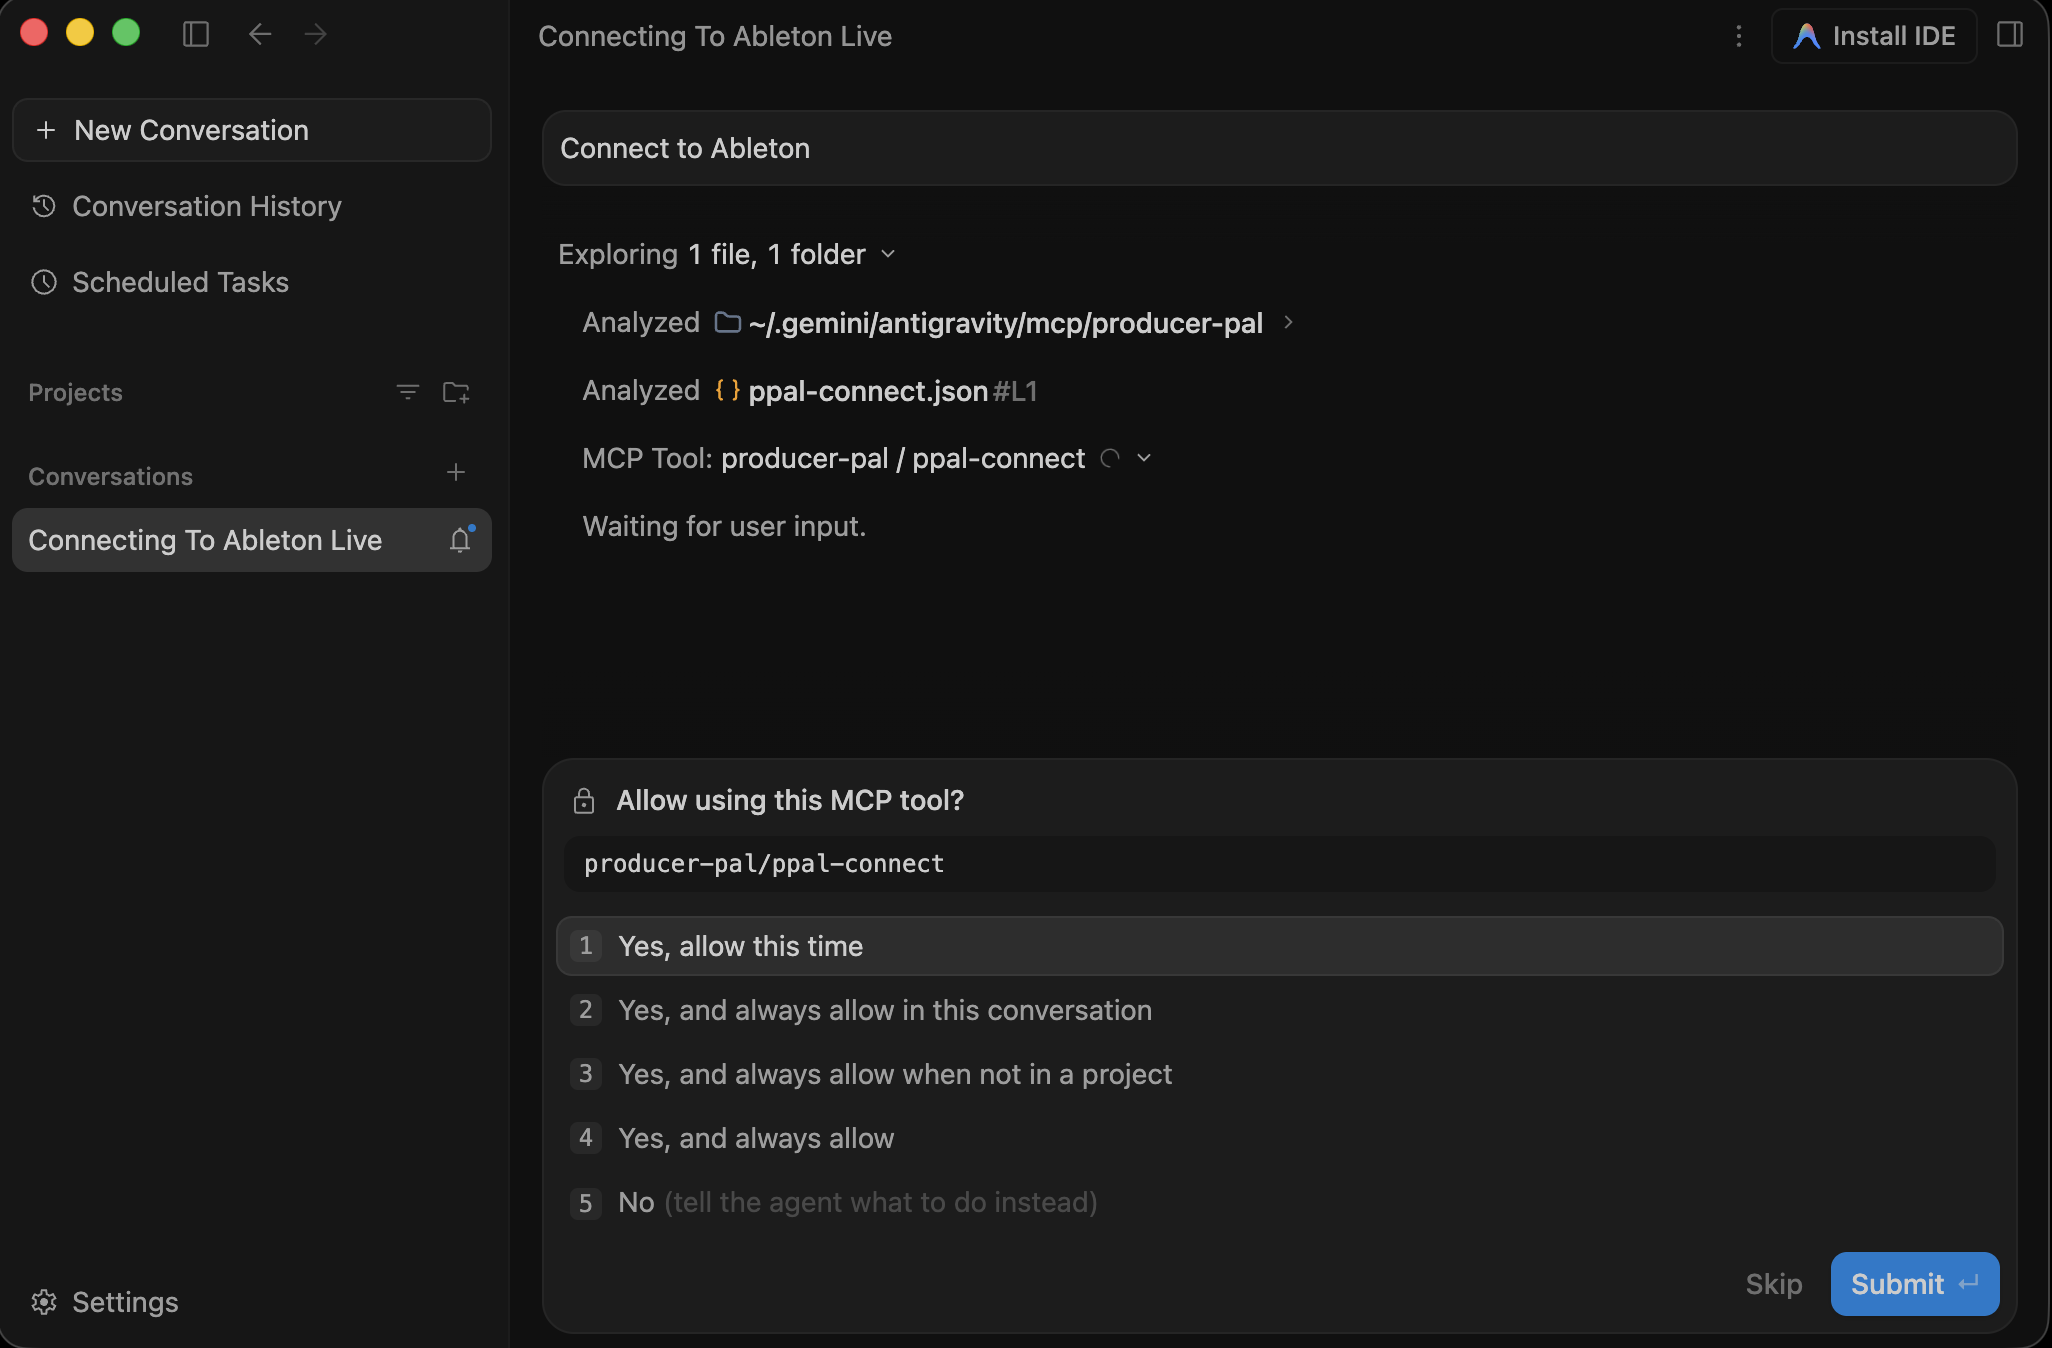Screen dimensions: 2052x1348
Task: Open the producer-pal folder path link
Action: (1005, 323)
